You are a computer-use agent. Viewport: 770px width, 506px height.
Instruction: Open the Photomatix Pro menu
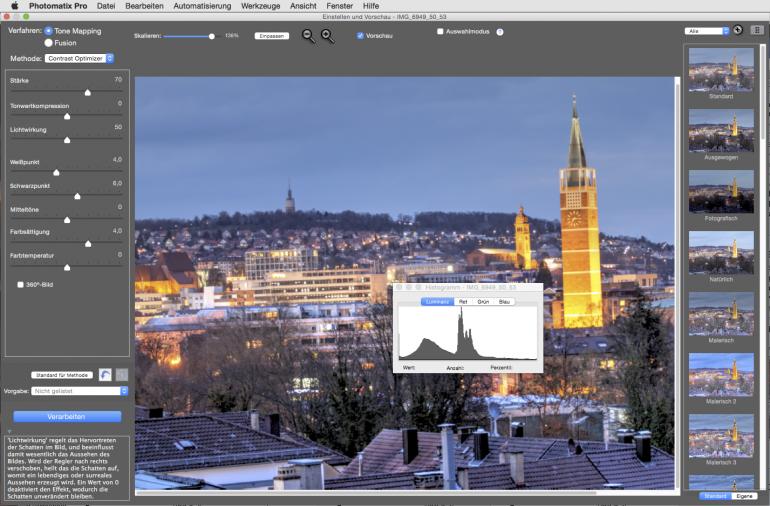[x=58, y=6]
